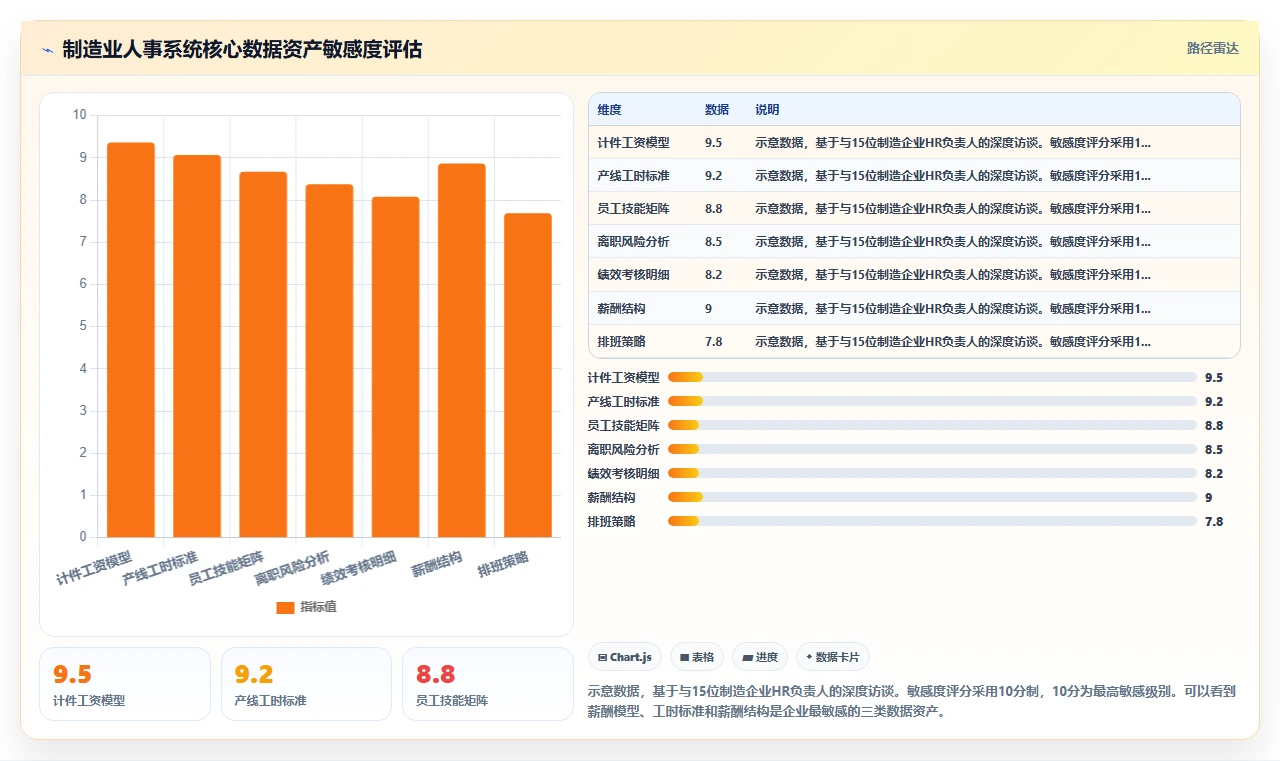The height and width of the screenshot is (761, 1280).
Task: Click the 指标值 legend label under the chart
Action: tap(318, 607)
